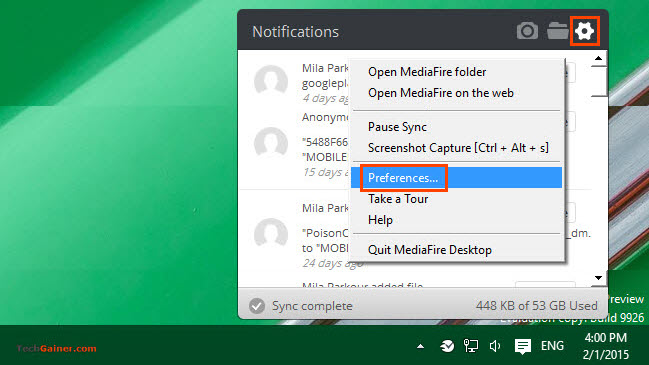This screenshot has height=365, width=649.
Task: Click avatar beside the 4 days ago notification
Action: tap(271, 81)
